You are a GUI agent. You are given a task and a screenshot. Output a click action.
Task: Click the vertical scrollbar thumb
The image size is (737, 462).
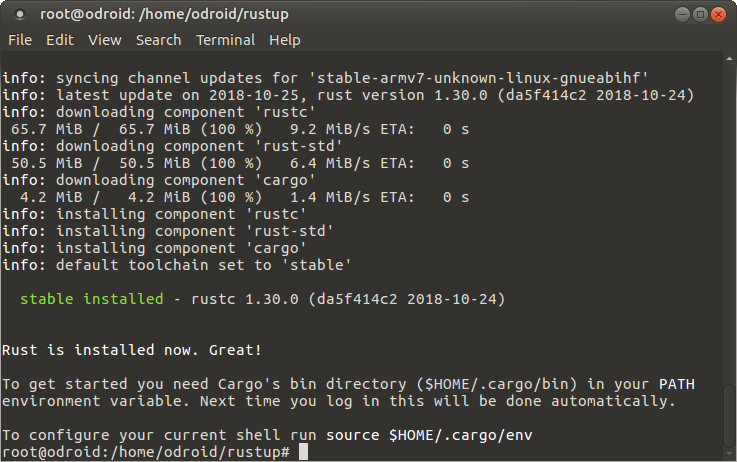pos(729,415)
